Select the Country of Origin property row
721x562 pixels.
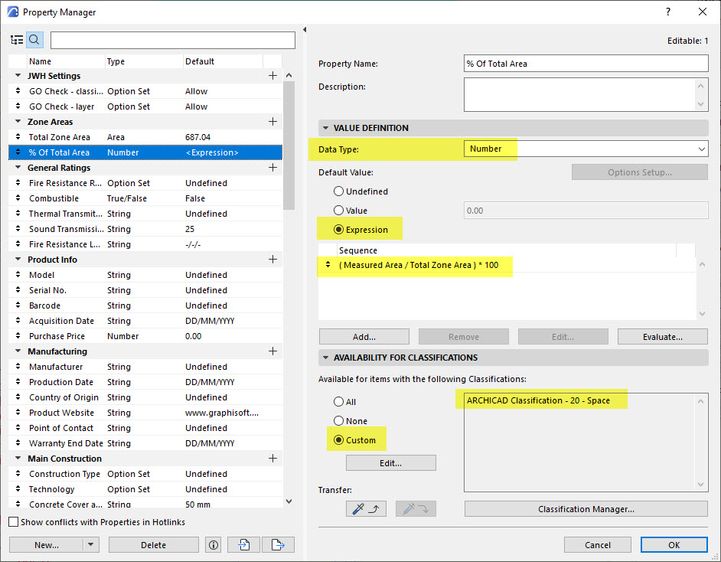pos(145,397)
